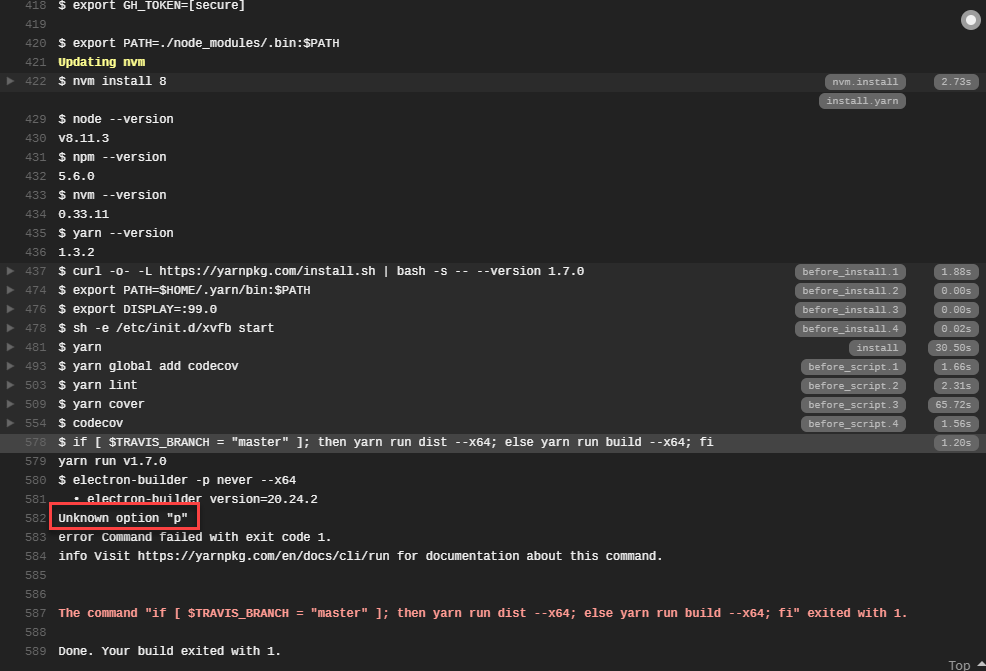Click the yarnpkg docs info line

[360, 556]
